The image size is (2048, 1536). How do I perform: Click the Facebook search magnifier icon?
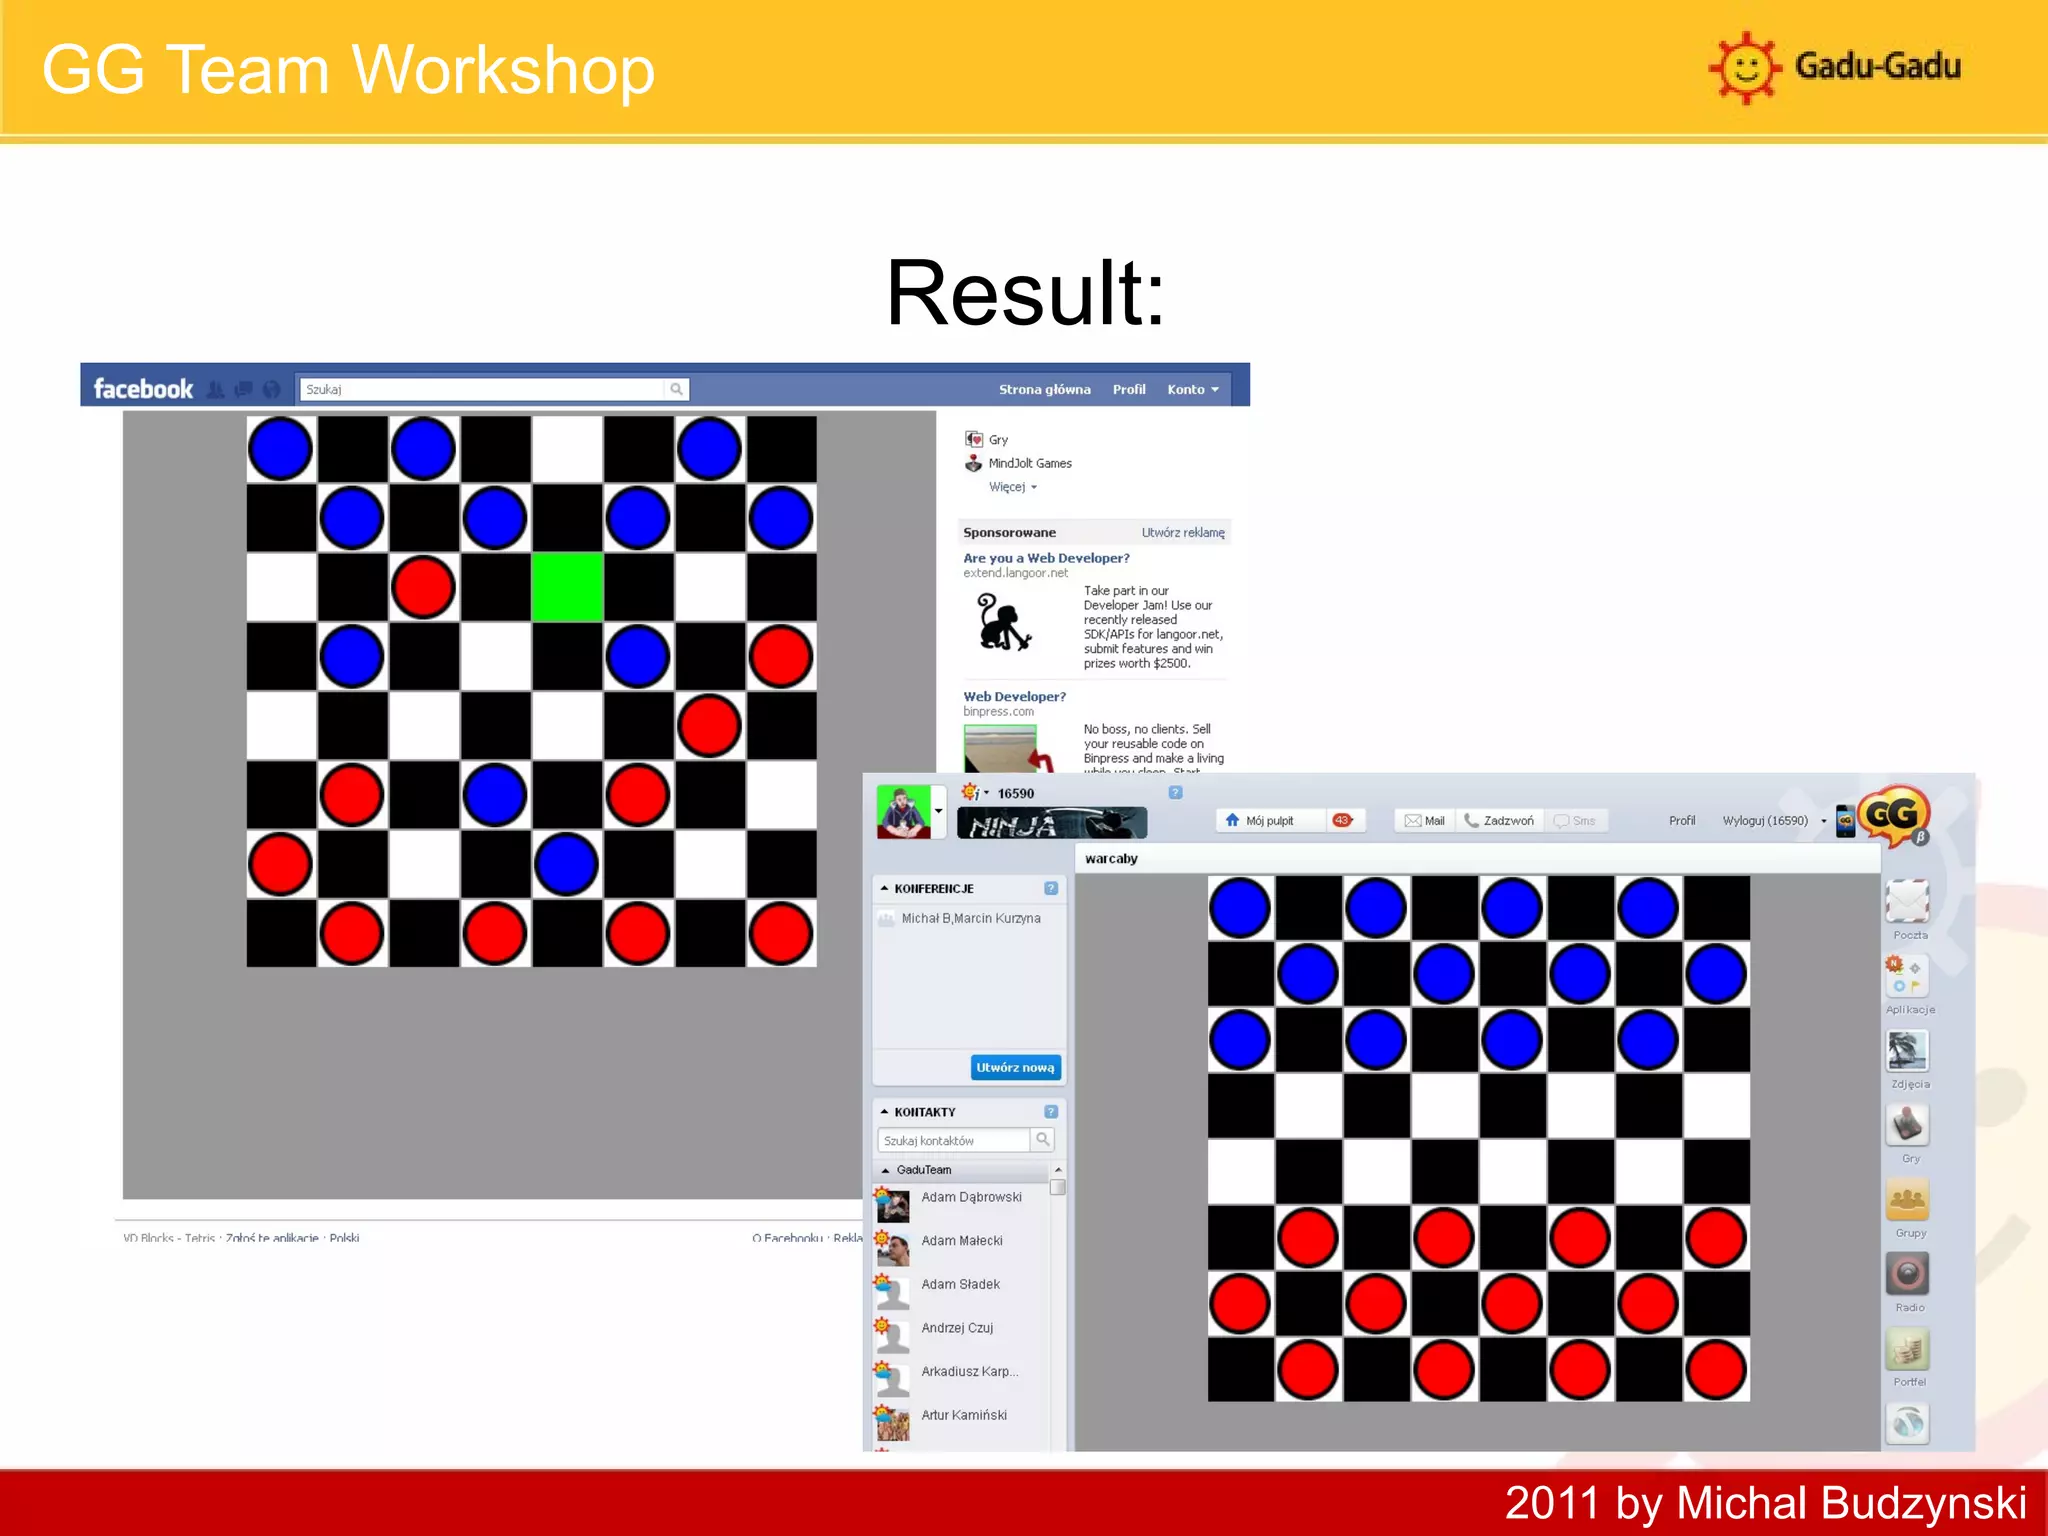coord(677,389)
